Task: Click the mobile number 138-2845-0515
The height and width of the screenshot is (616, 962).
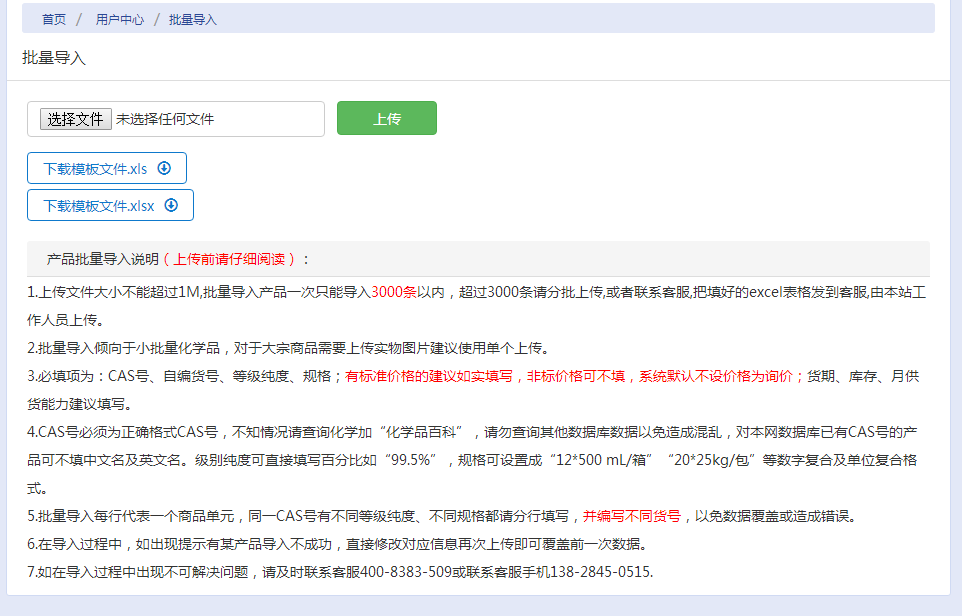Action: (603, 572)
